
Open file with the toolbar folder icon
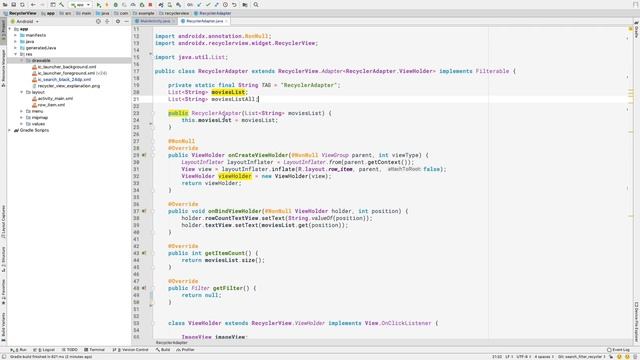pyautogui.click(x=4, y=4)
